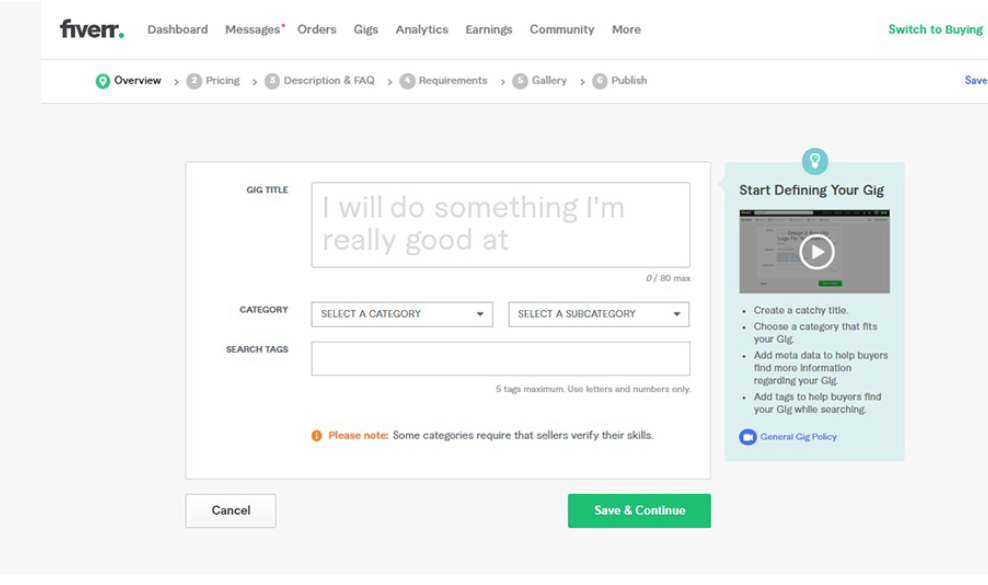This screenshot has height=585, width=988.
Task: Play the Start Defining Your Gig video
Action: [x=815, y=252]
